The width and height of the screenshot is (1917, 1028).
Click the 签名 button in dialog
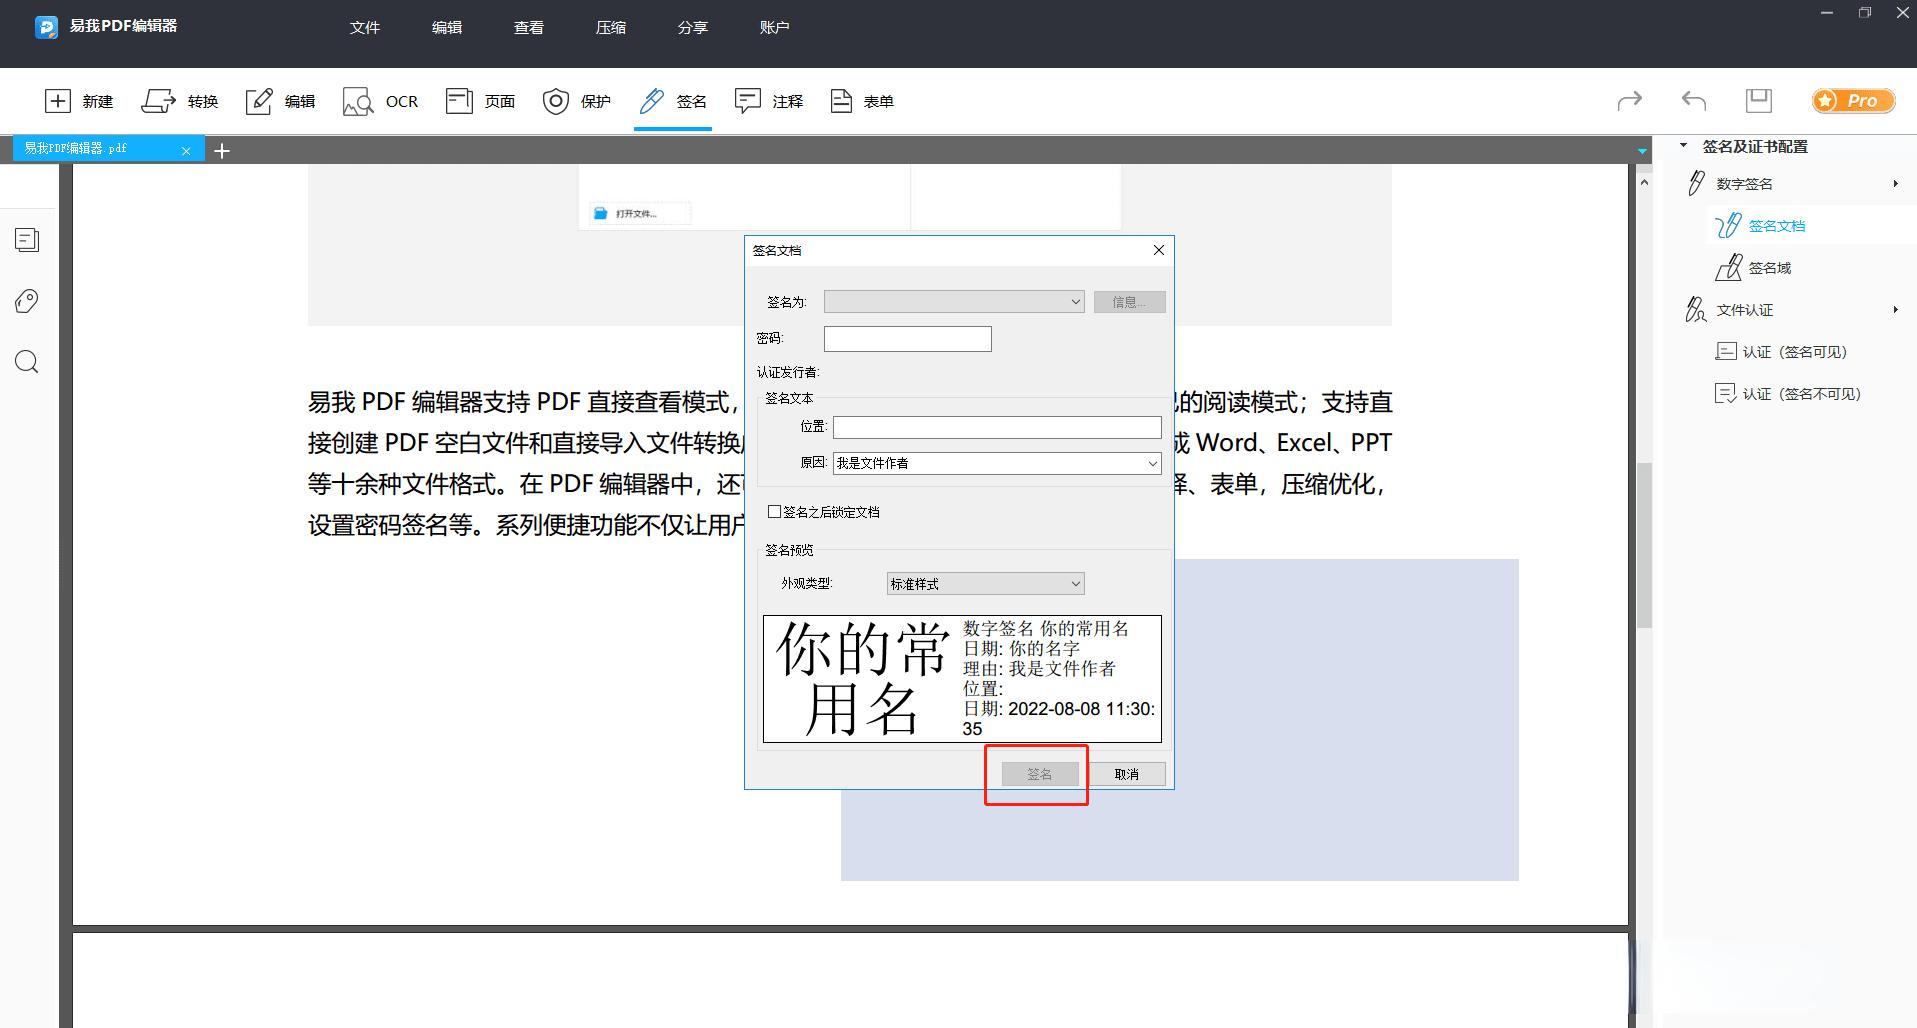click(1040, 774)
